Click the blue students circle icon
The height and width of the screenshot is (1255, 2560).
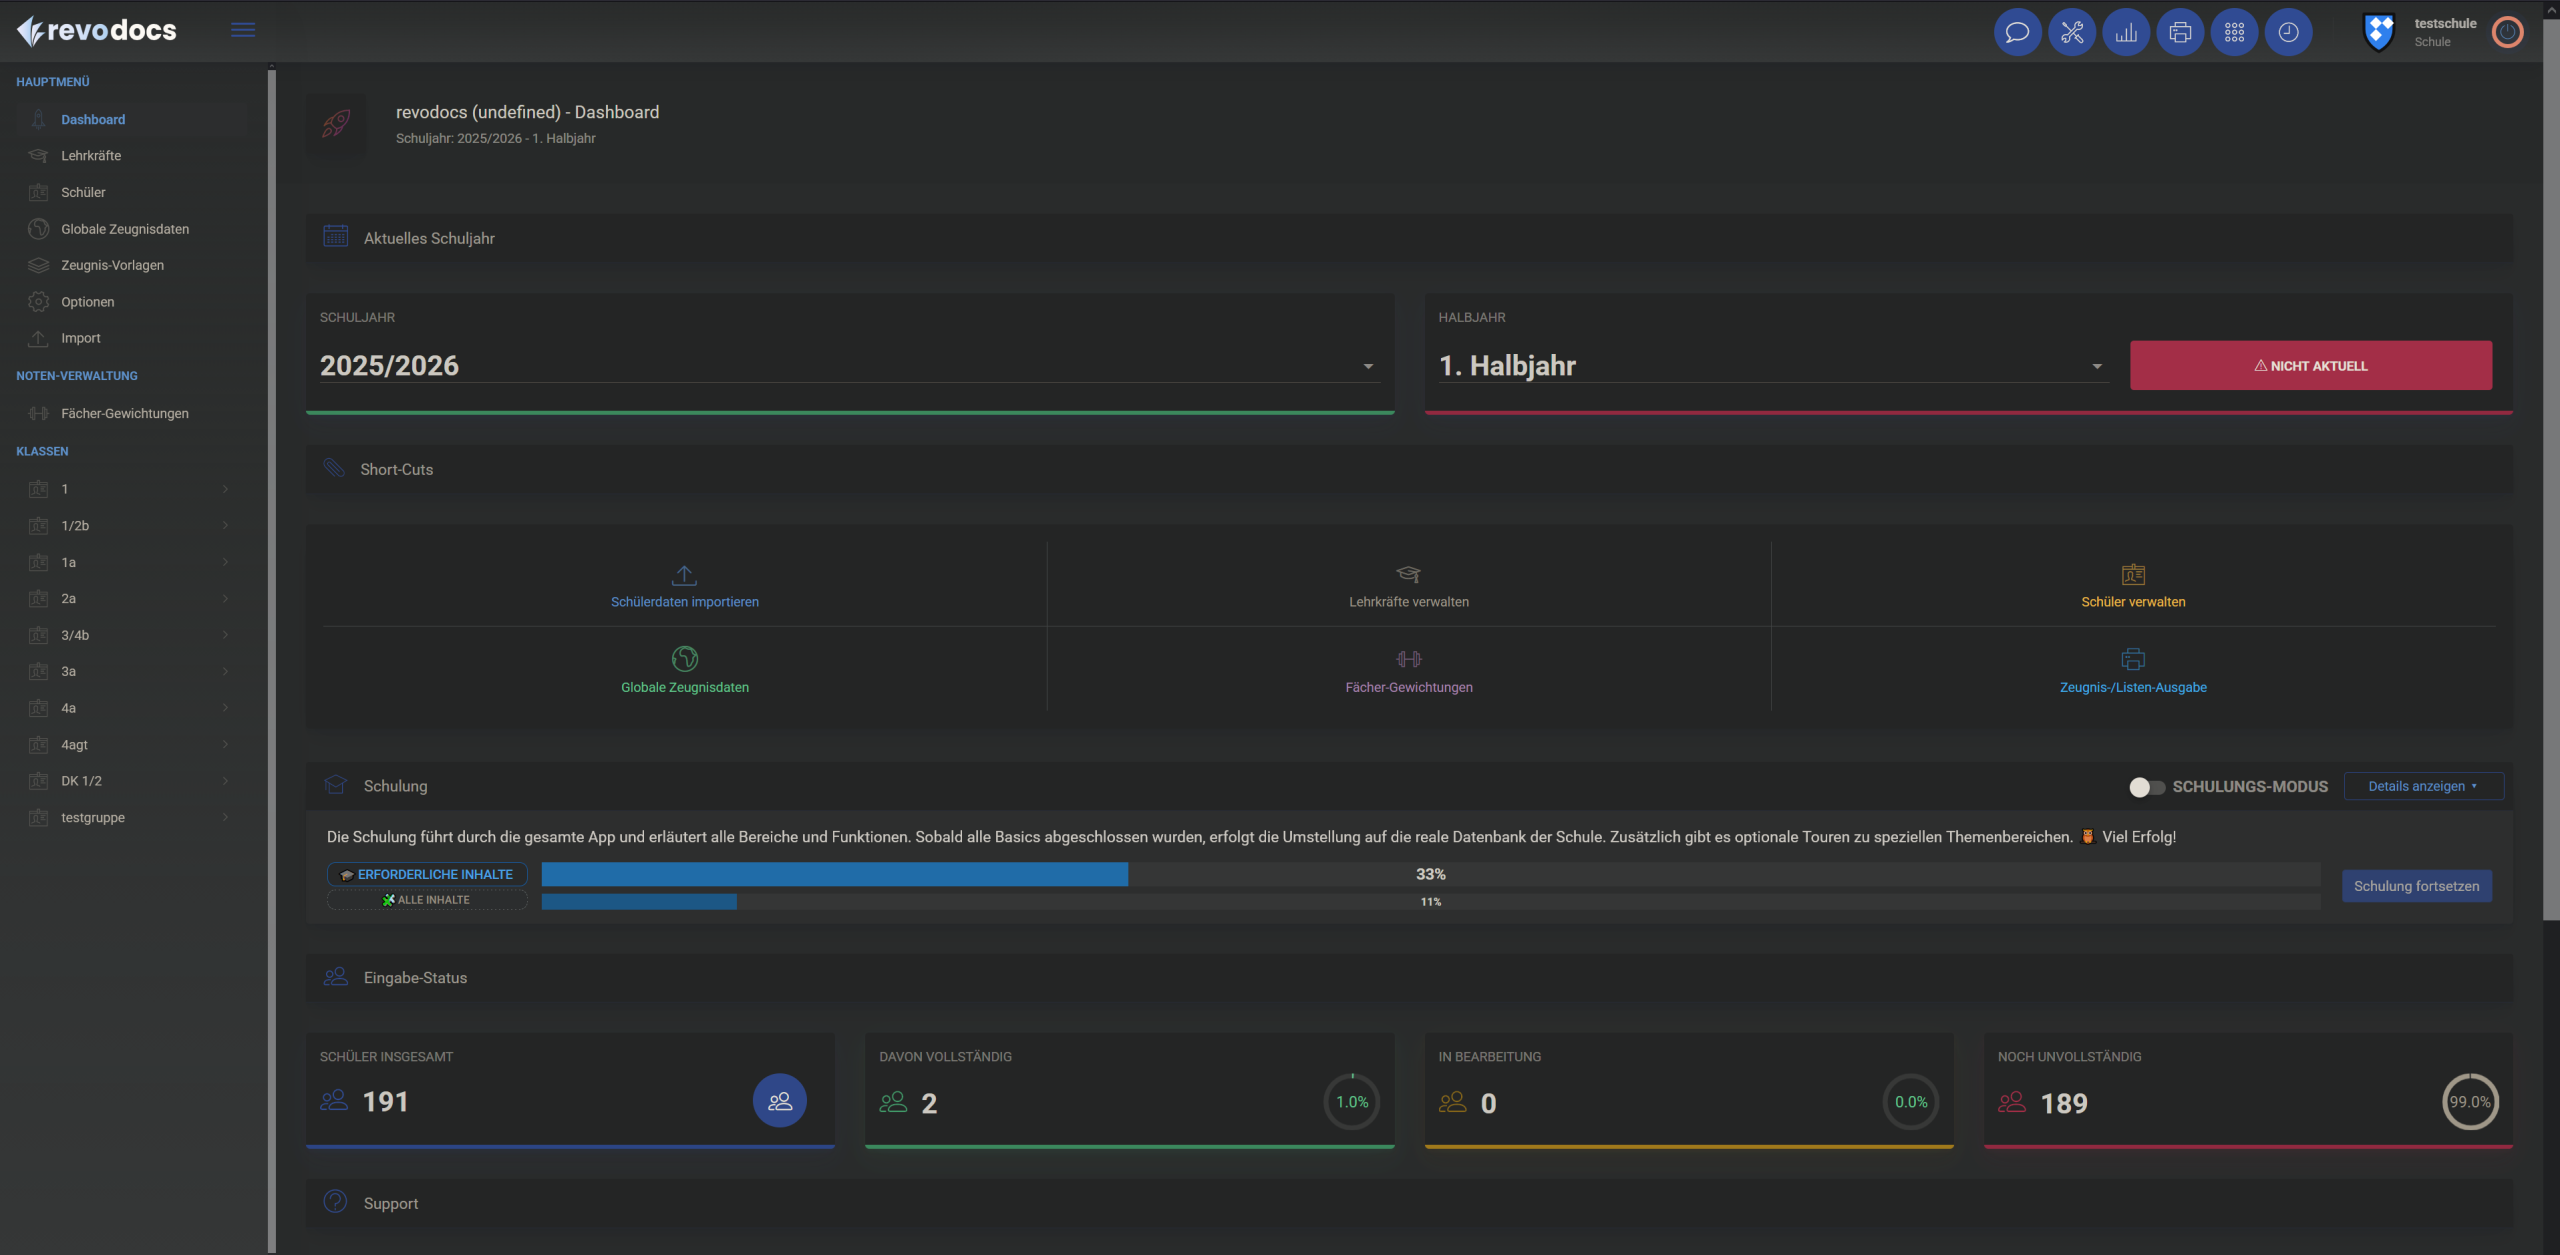[x=779, y=1100]
